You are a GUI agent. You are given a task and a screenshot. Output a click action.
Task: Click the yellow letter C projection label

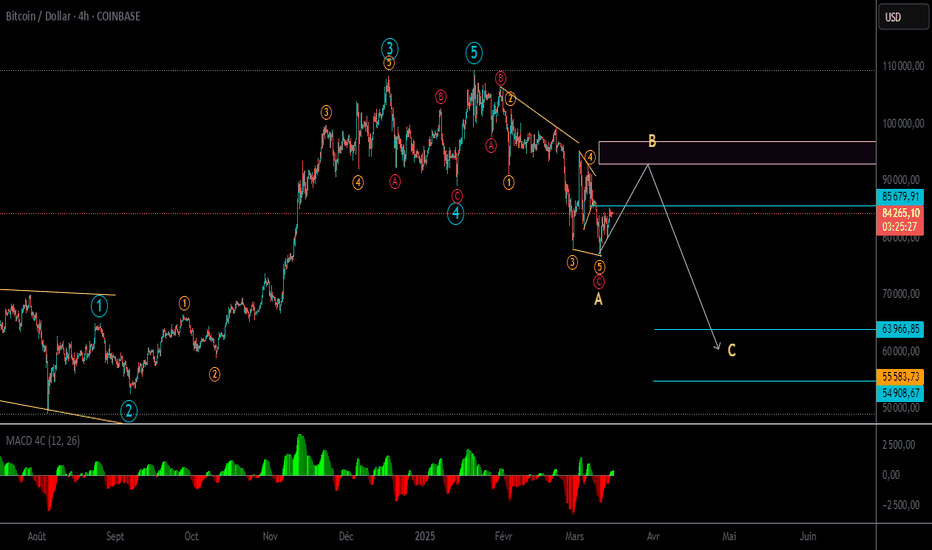732,350
